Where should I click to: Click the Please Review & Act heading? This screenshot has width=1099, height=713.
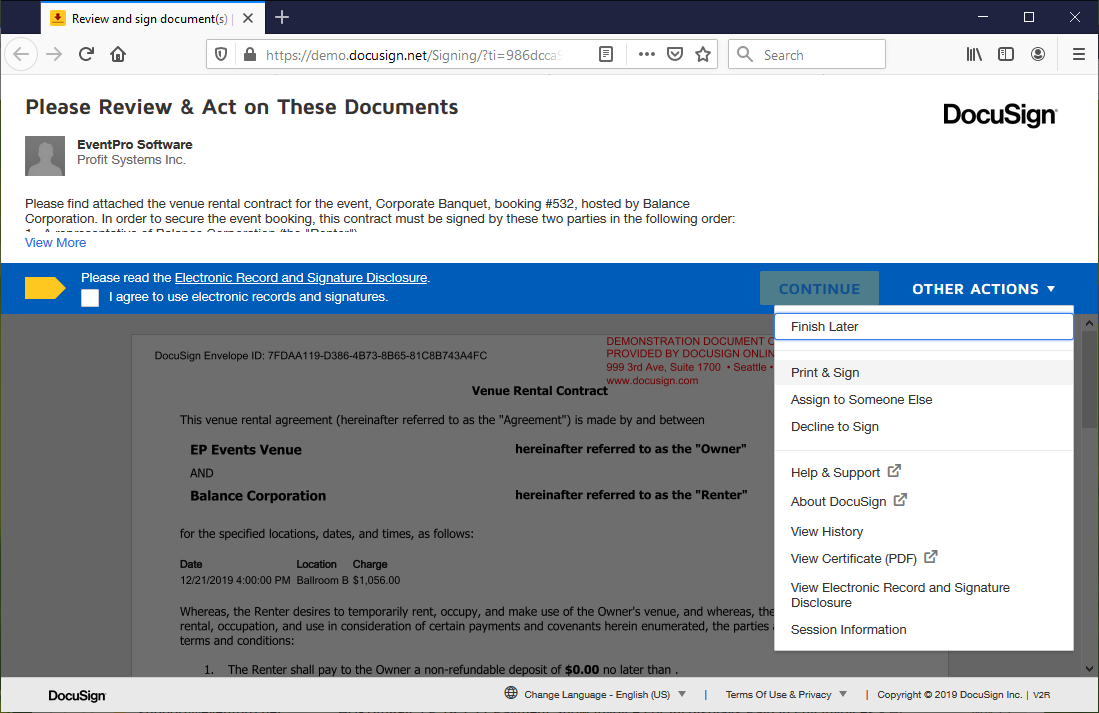242,107
